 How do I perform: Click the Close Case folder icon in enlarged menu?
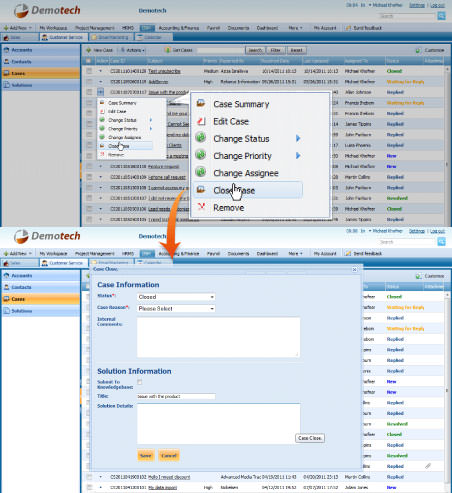click(x=201, y=190)
